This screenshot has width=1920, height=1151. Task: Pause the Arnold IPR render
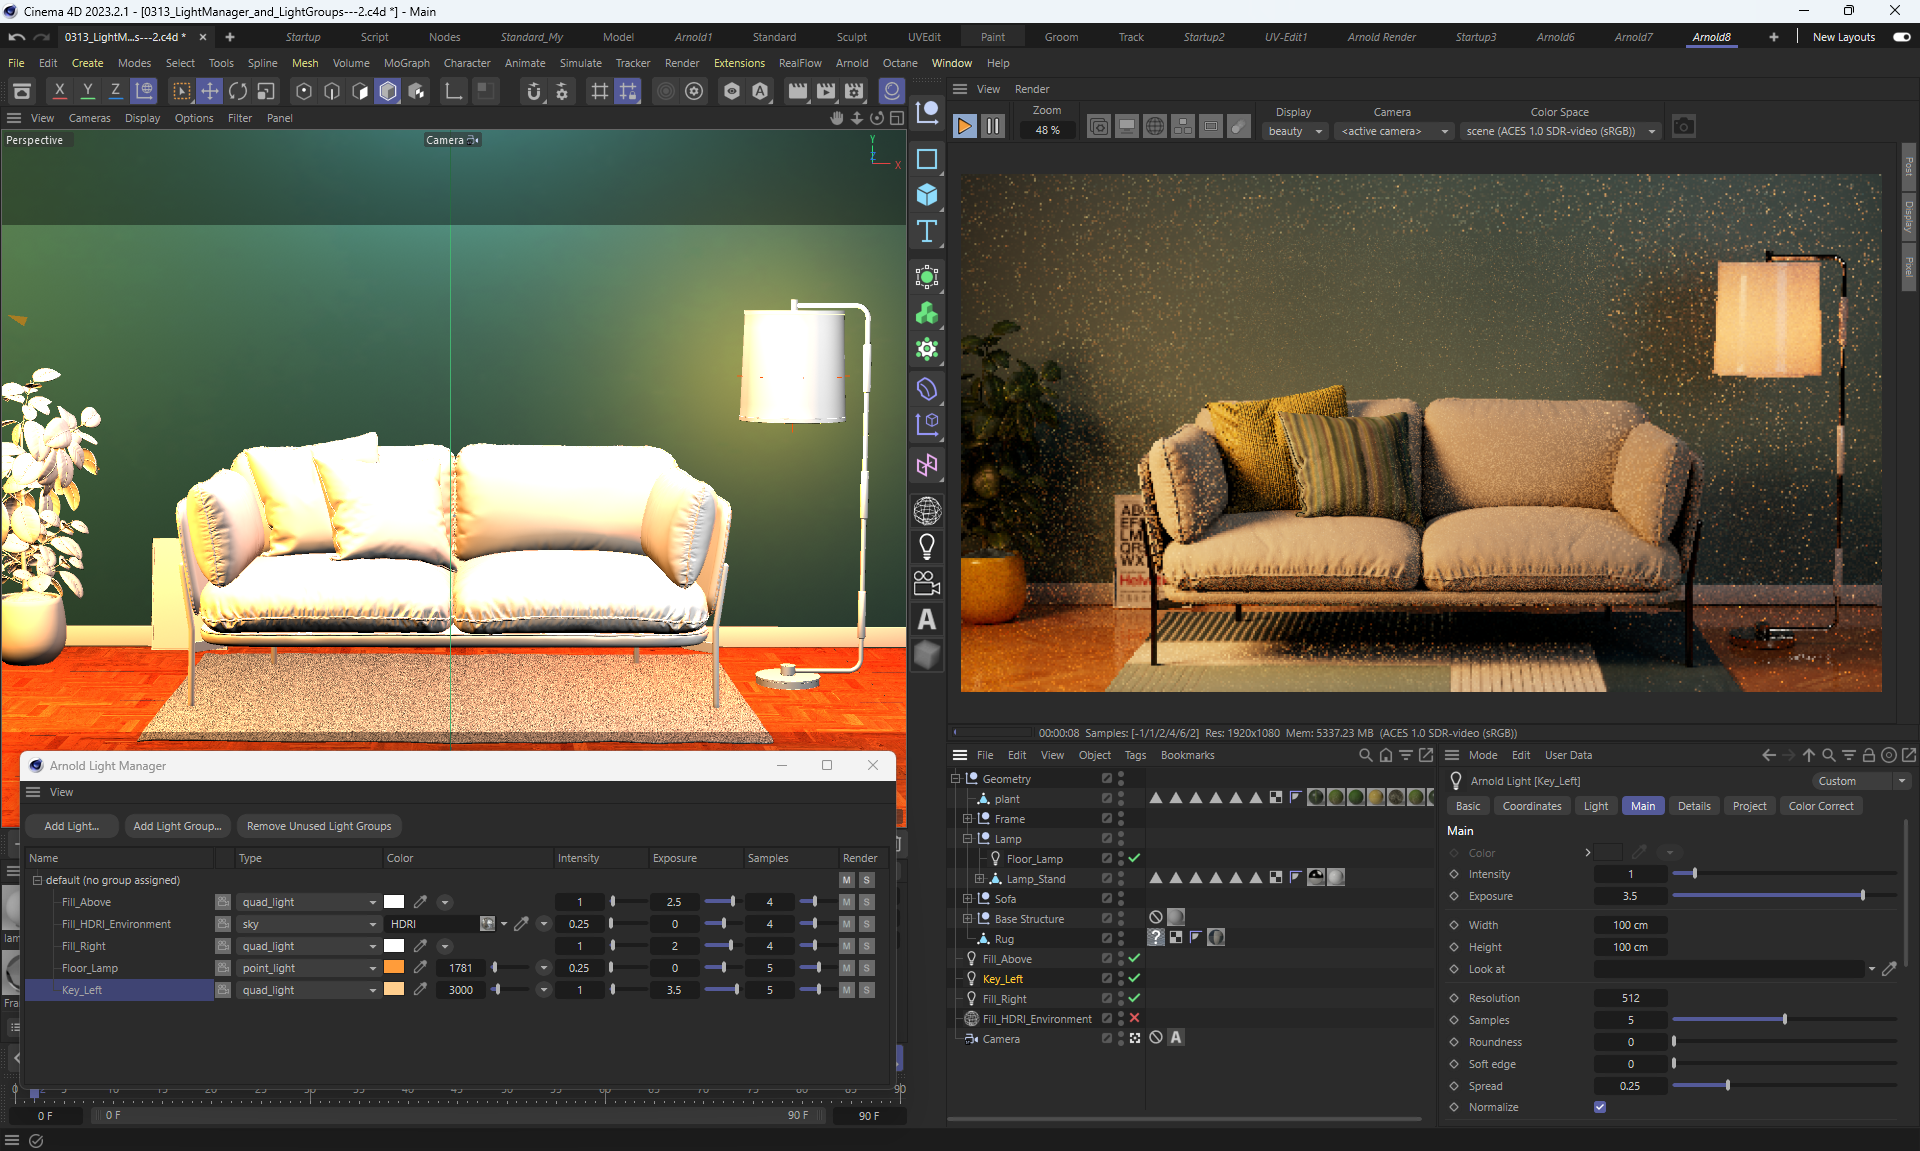(x=992, y=127)
